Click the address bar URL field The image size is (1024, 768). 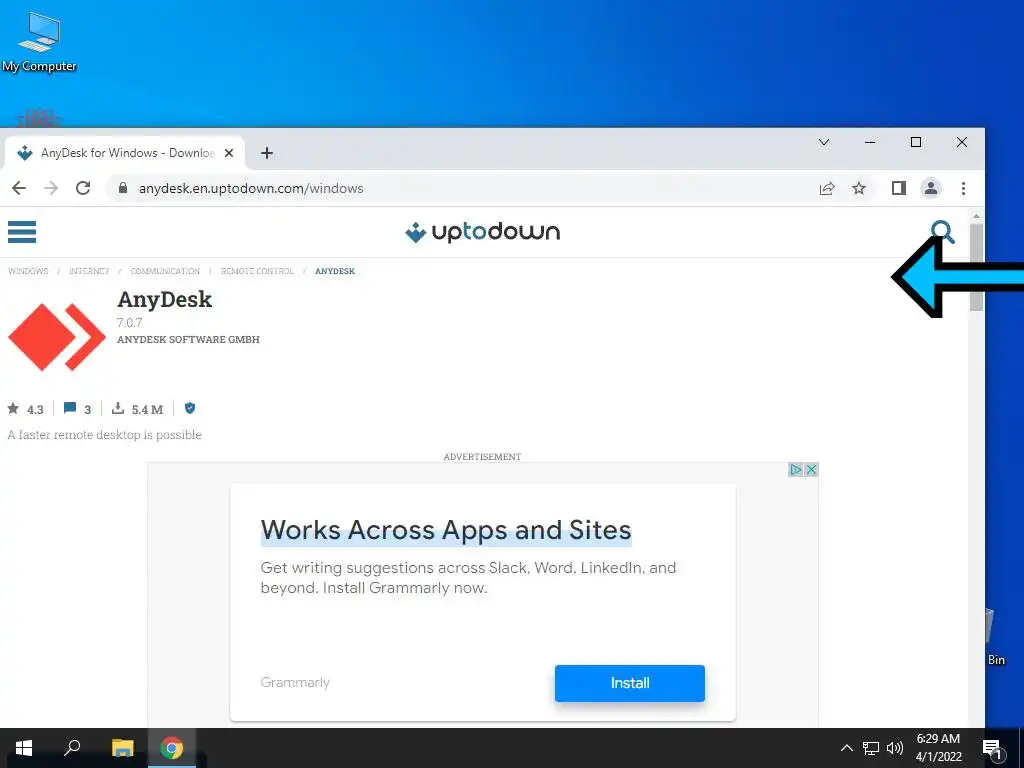457,188
